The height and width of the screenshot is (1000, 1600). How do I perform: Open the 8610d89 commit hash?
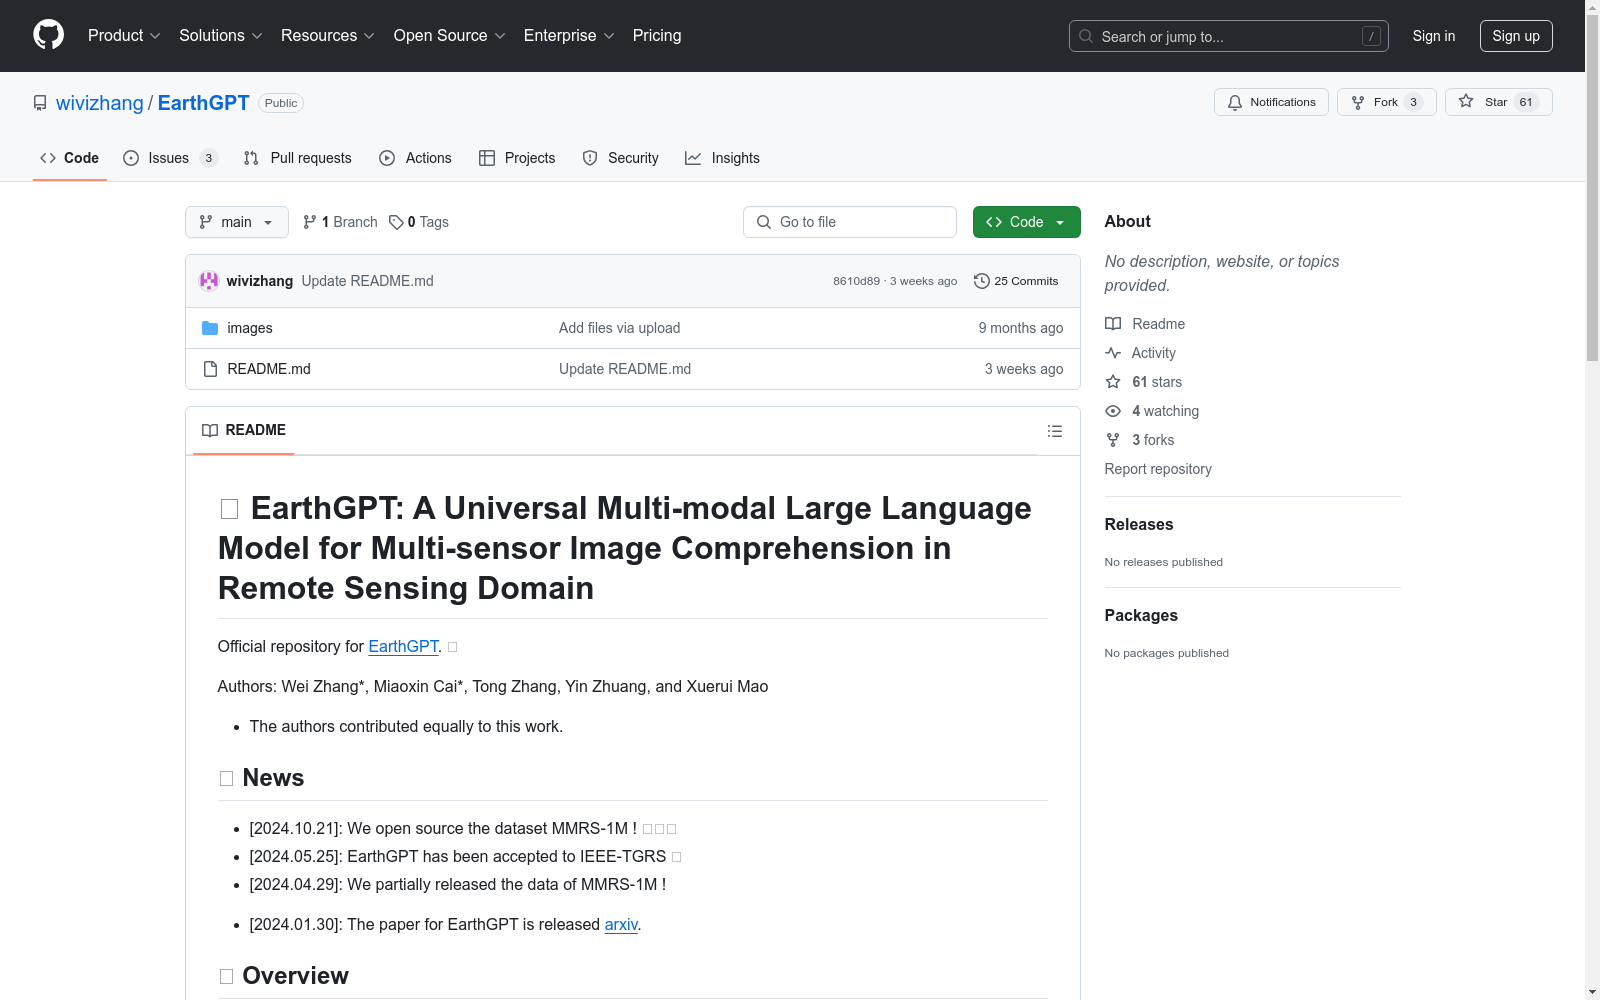click(856, 281)
